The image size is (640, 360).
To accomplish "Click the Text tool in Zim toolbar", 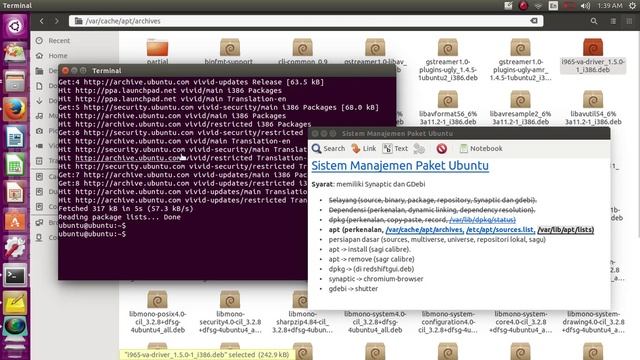I will pyautogui.click(x=395, y=149).
